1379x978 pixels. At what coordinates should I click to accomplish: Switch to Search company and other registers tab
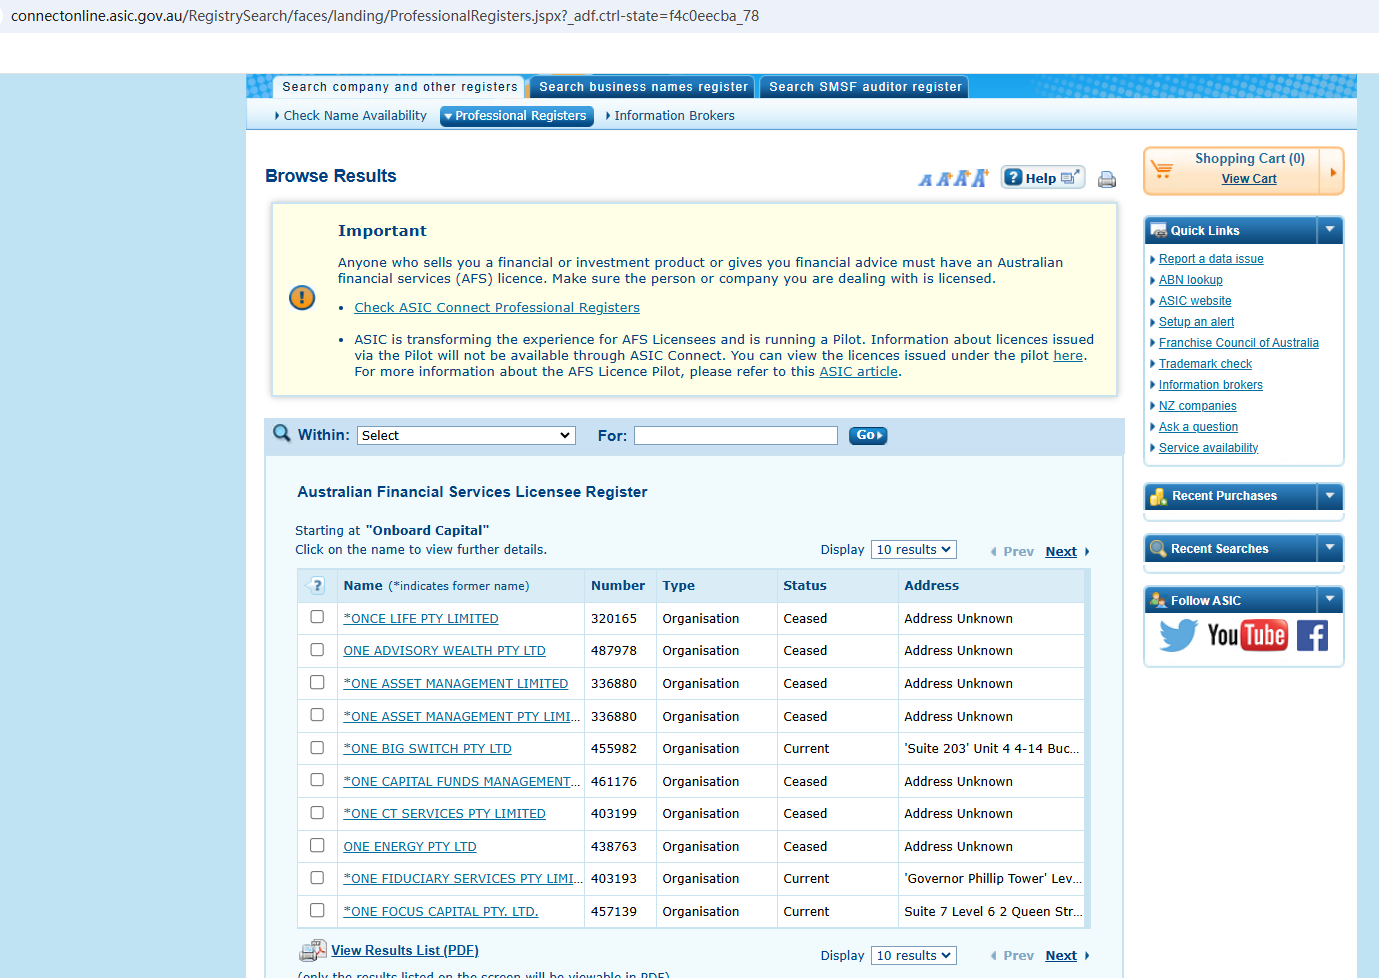[399, 87]
